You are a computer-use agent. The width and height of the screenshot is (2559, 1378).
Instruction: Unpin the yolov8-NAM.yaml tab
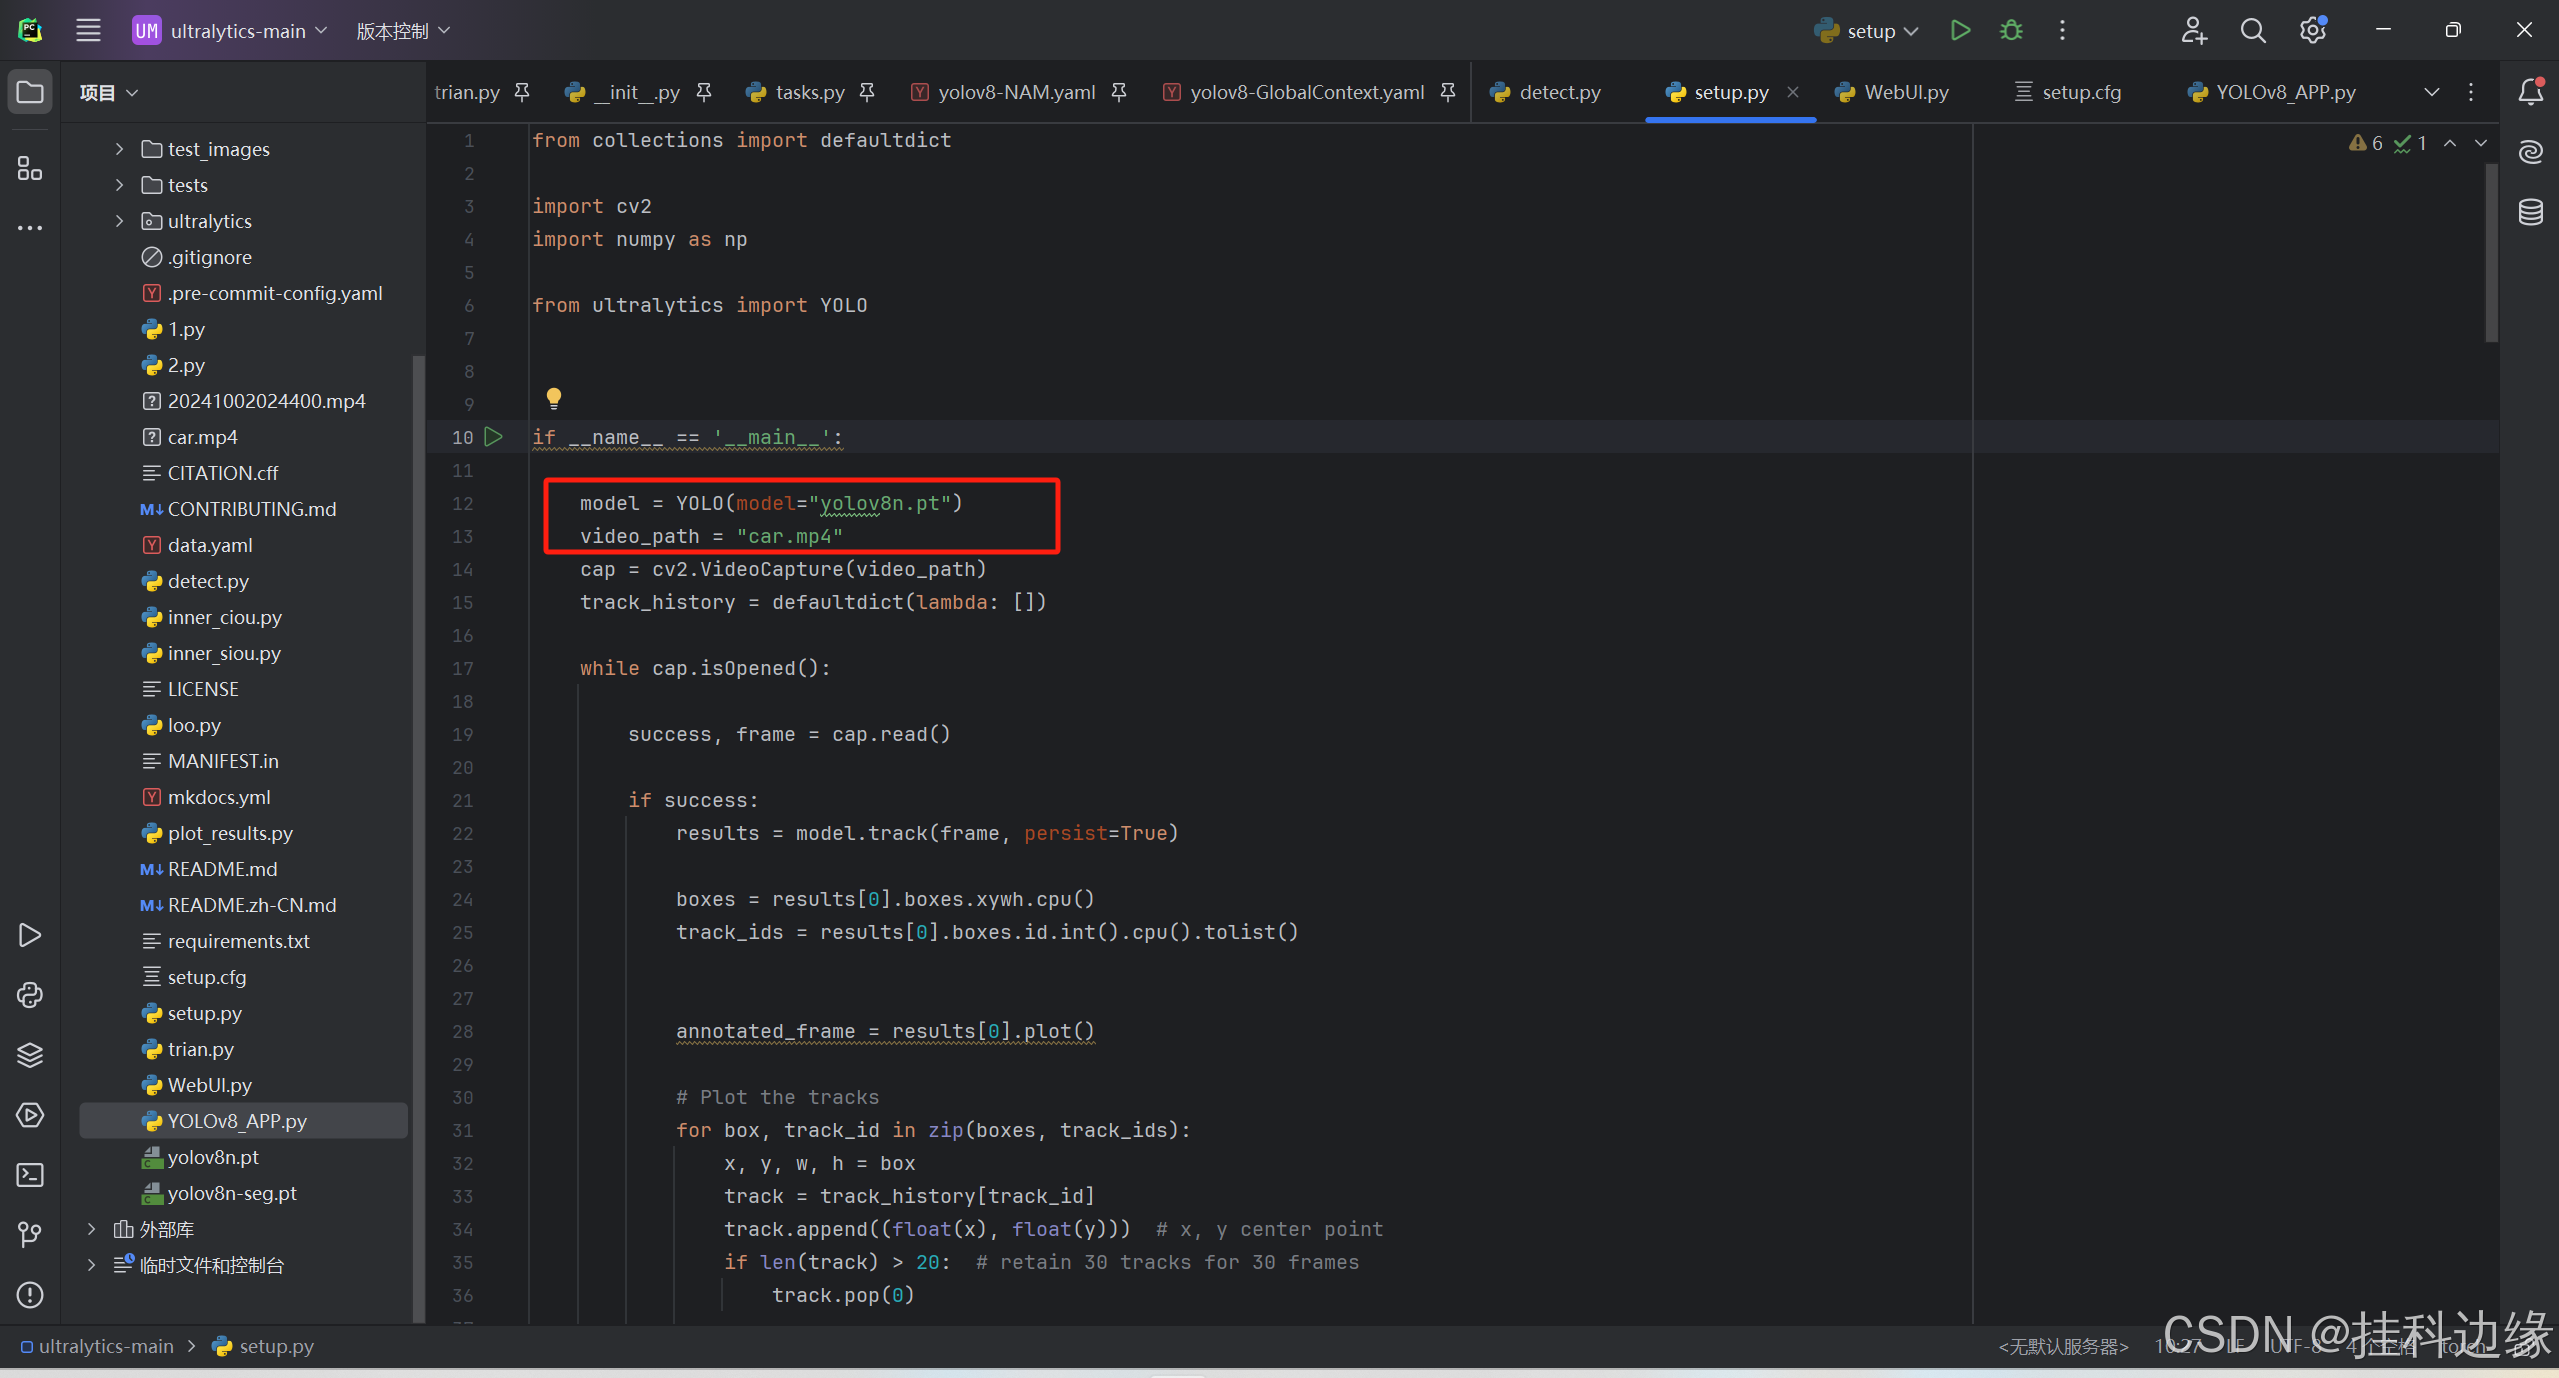pos(1119,92)
